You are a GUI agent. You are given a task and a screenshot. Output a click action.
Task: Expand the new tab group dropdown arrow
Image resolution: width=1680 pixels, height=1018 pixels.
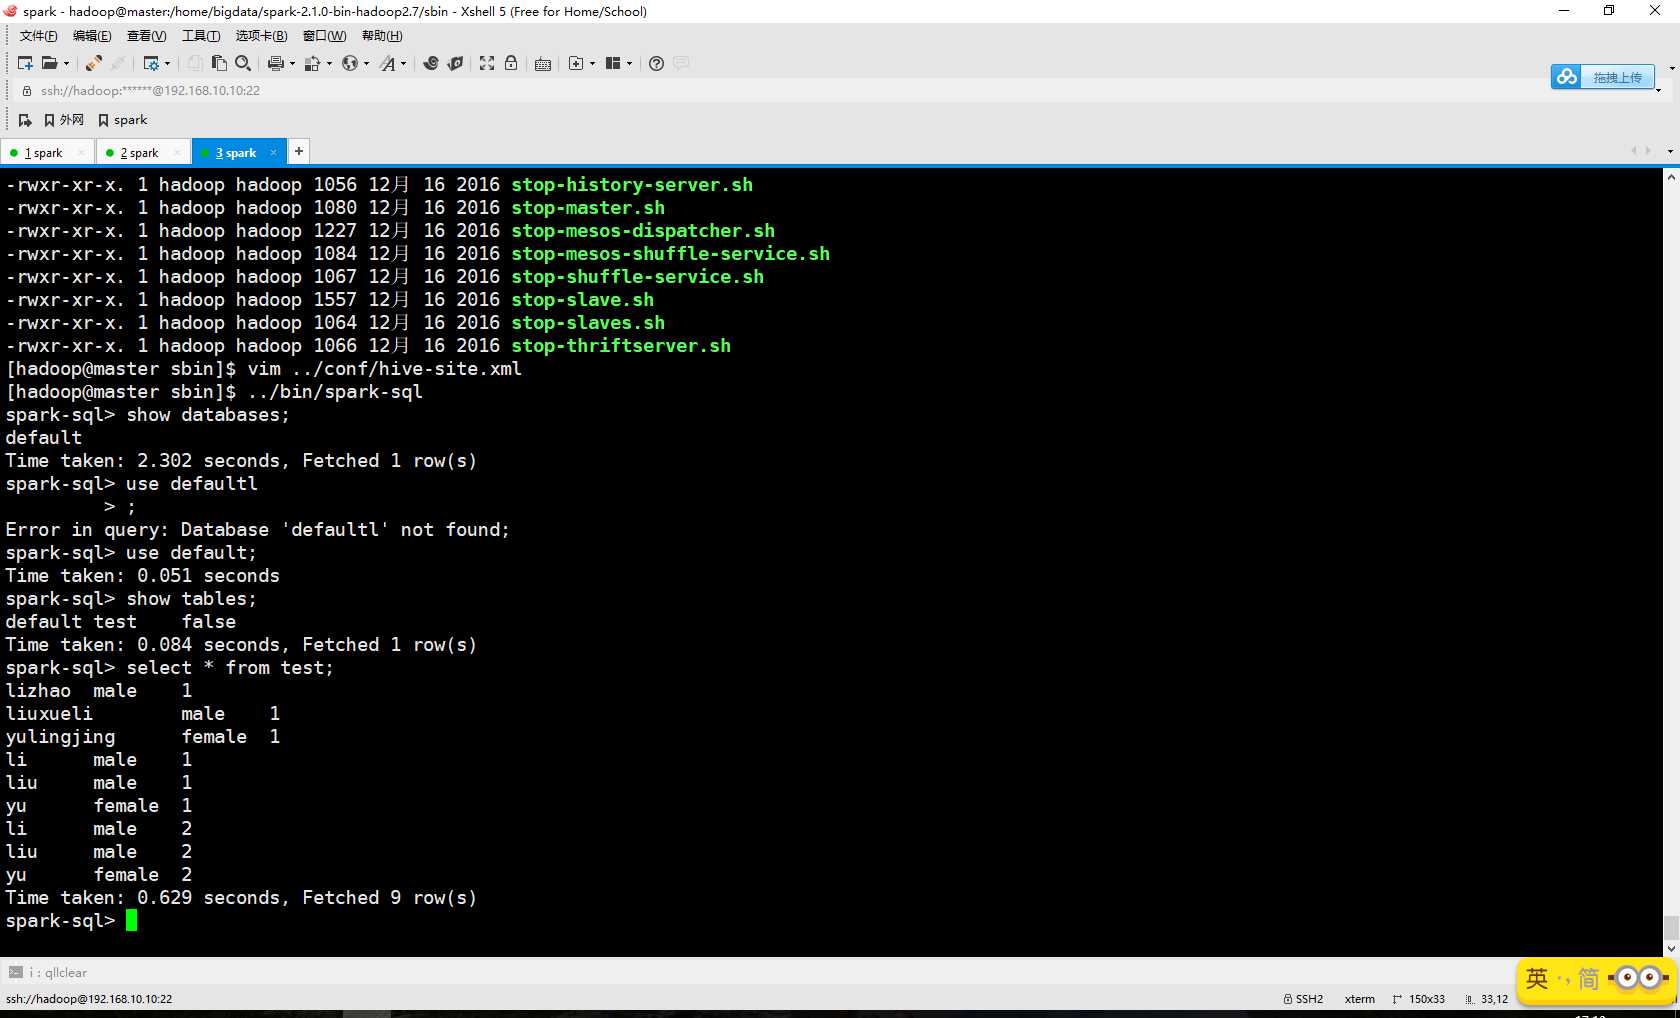(592, 63)
